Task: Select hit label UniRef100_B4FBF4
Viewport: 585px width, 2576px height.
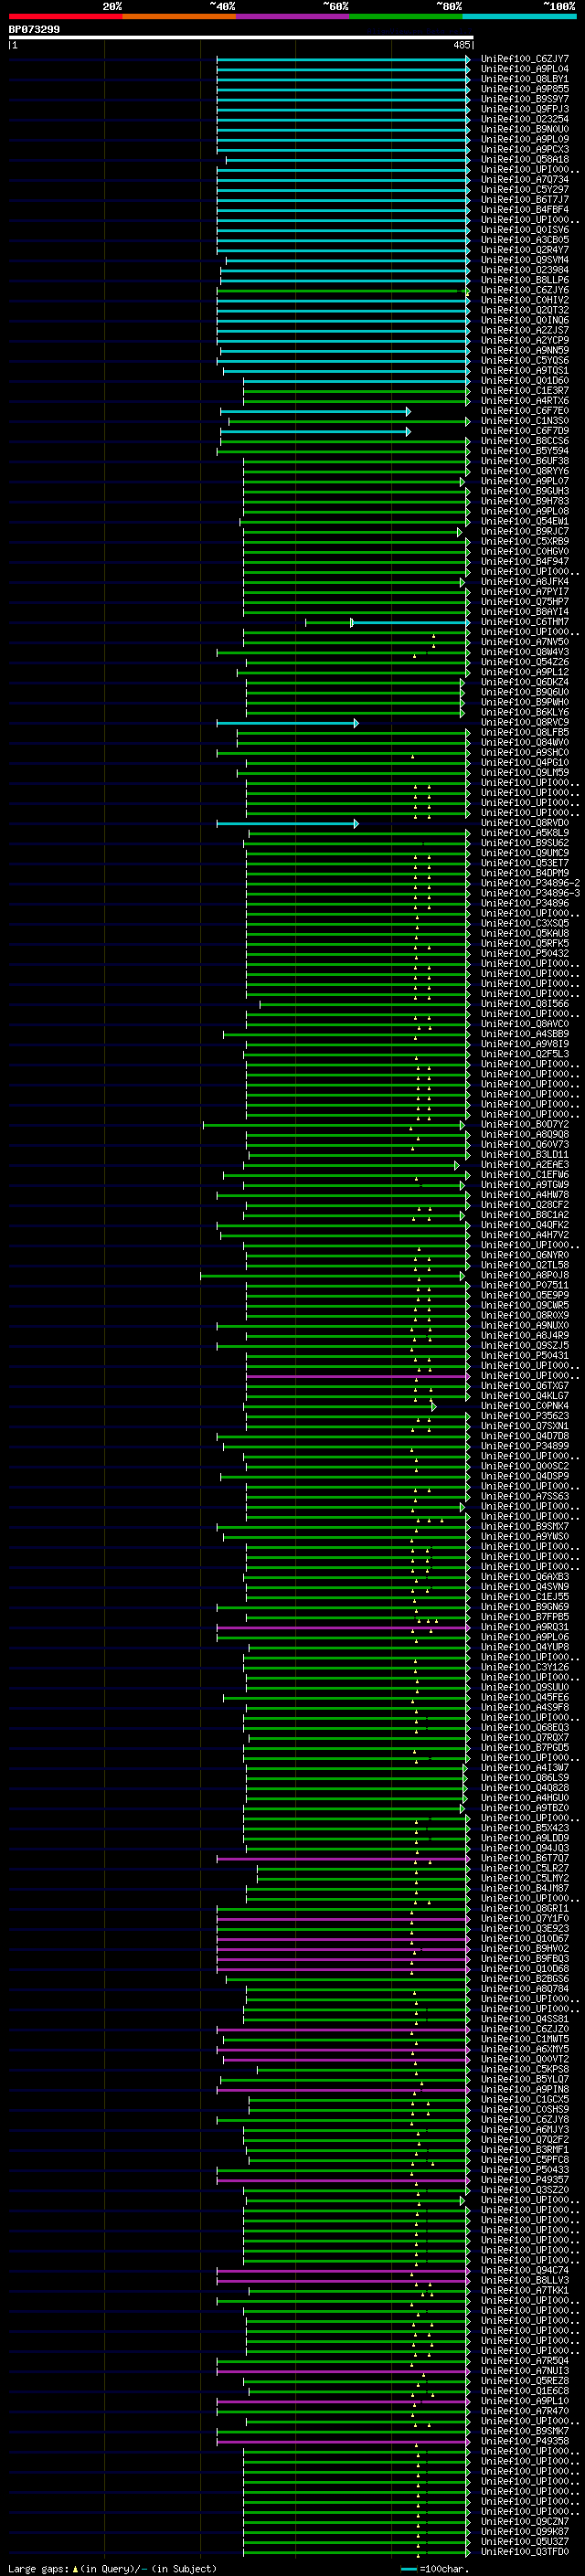Action: point(524,210)
